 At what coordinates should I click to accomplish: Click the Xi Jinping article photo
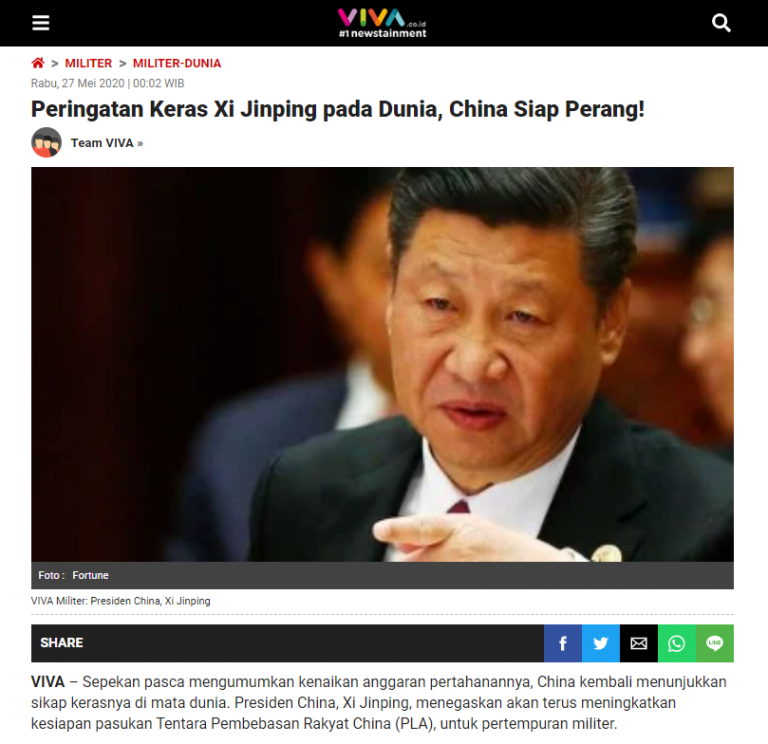(x=383, y=364)
